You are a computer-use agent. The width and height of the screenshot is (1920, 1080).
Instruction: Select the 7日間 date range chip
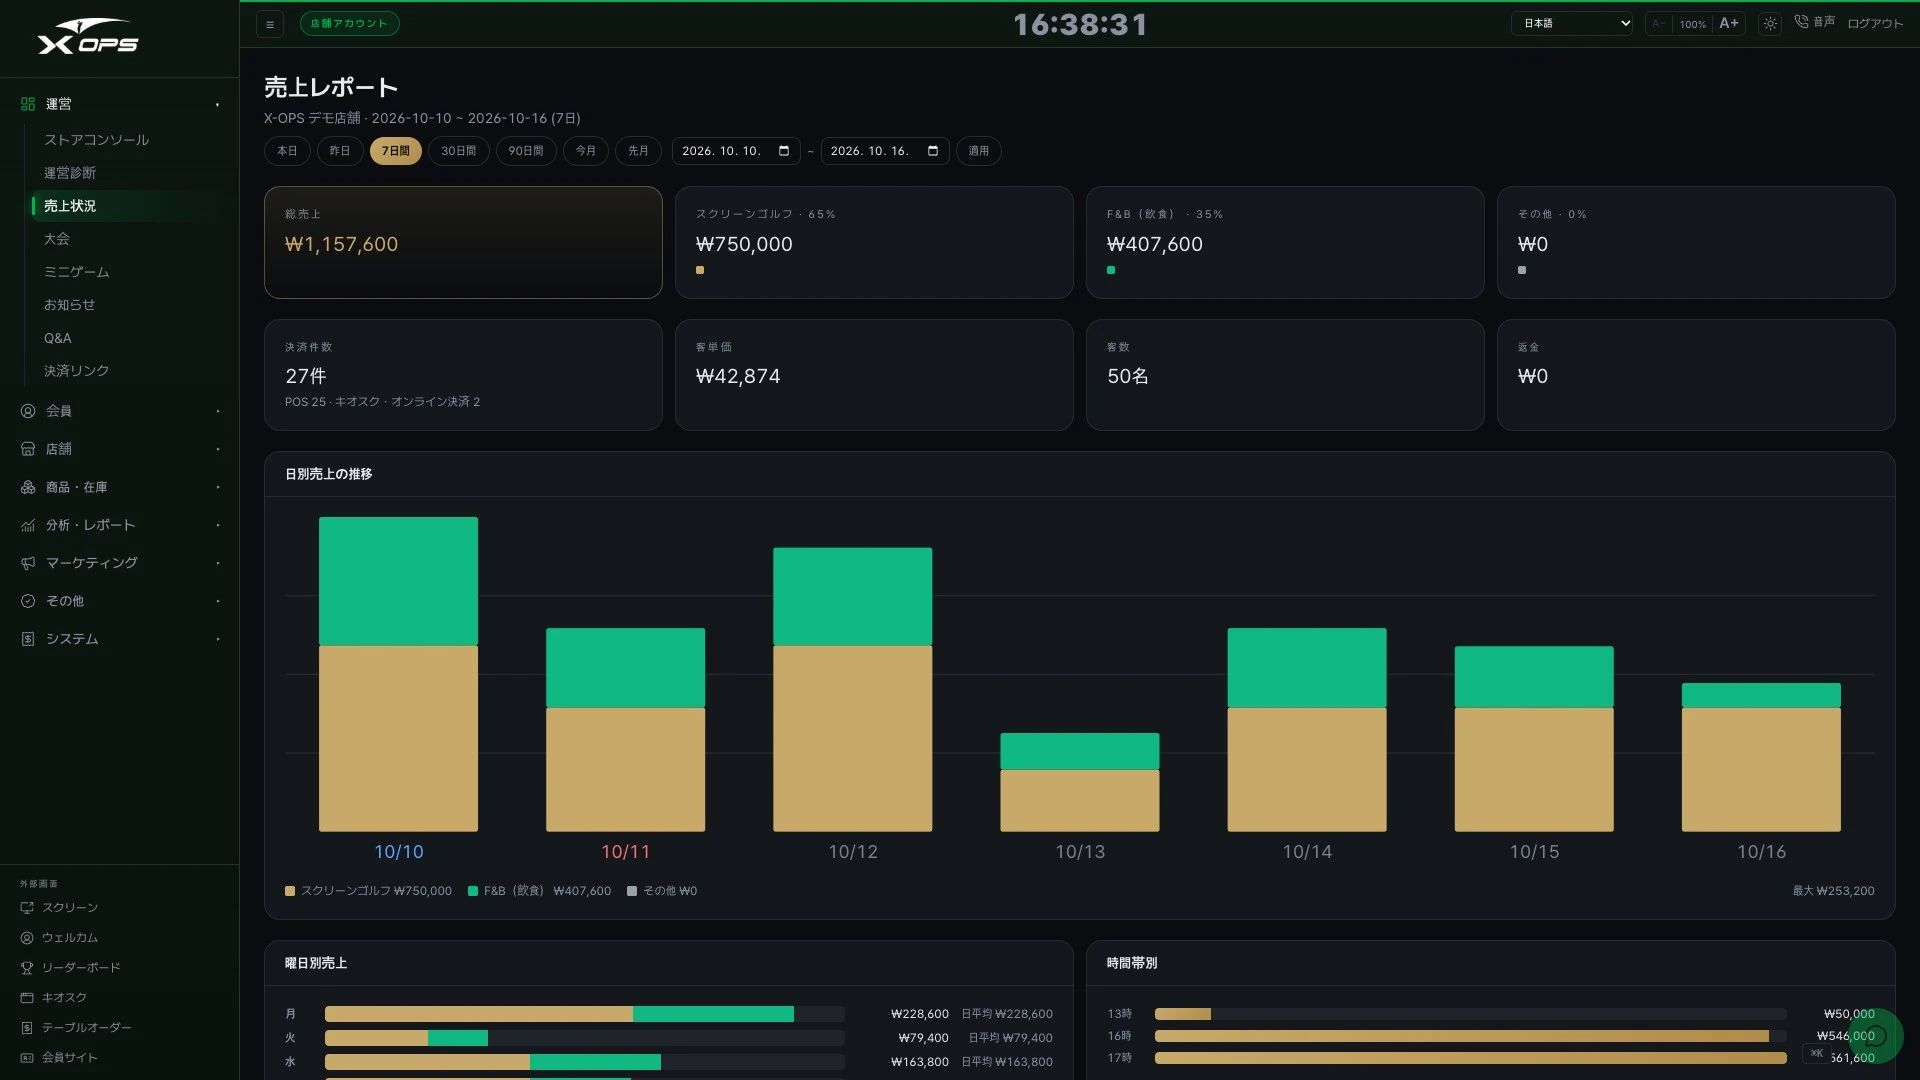pyautogui.click(x=396, y=151)
